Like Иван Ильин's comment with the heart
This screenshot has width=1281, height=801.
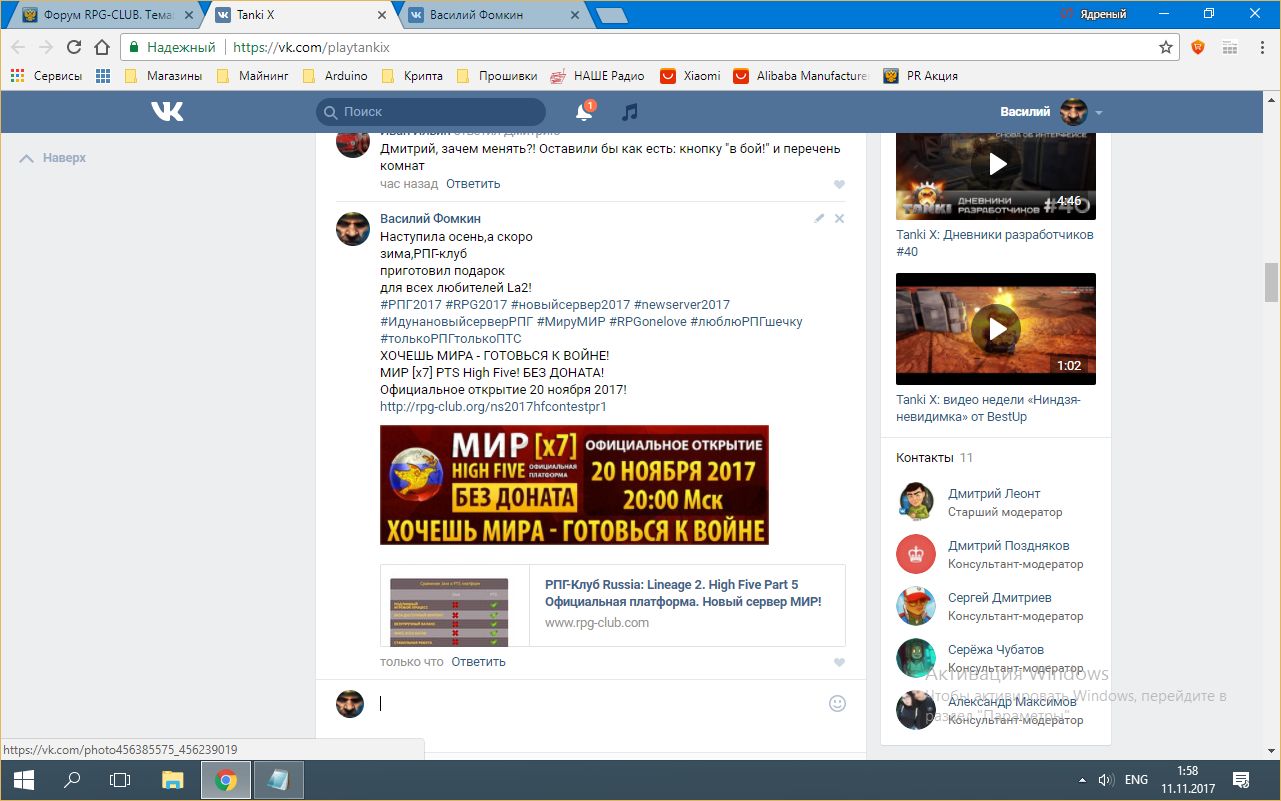tap(839, 184)
